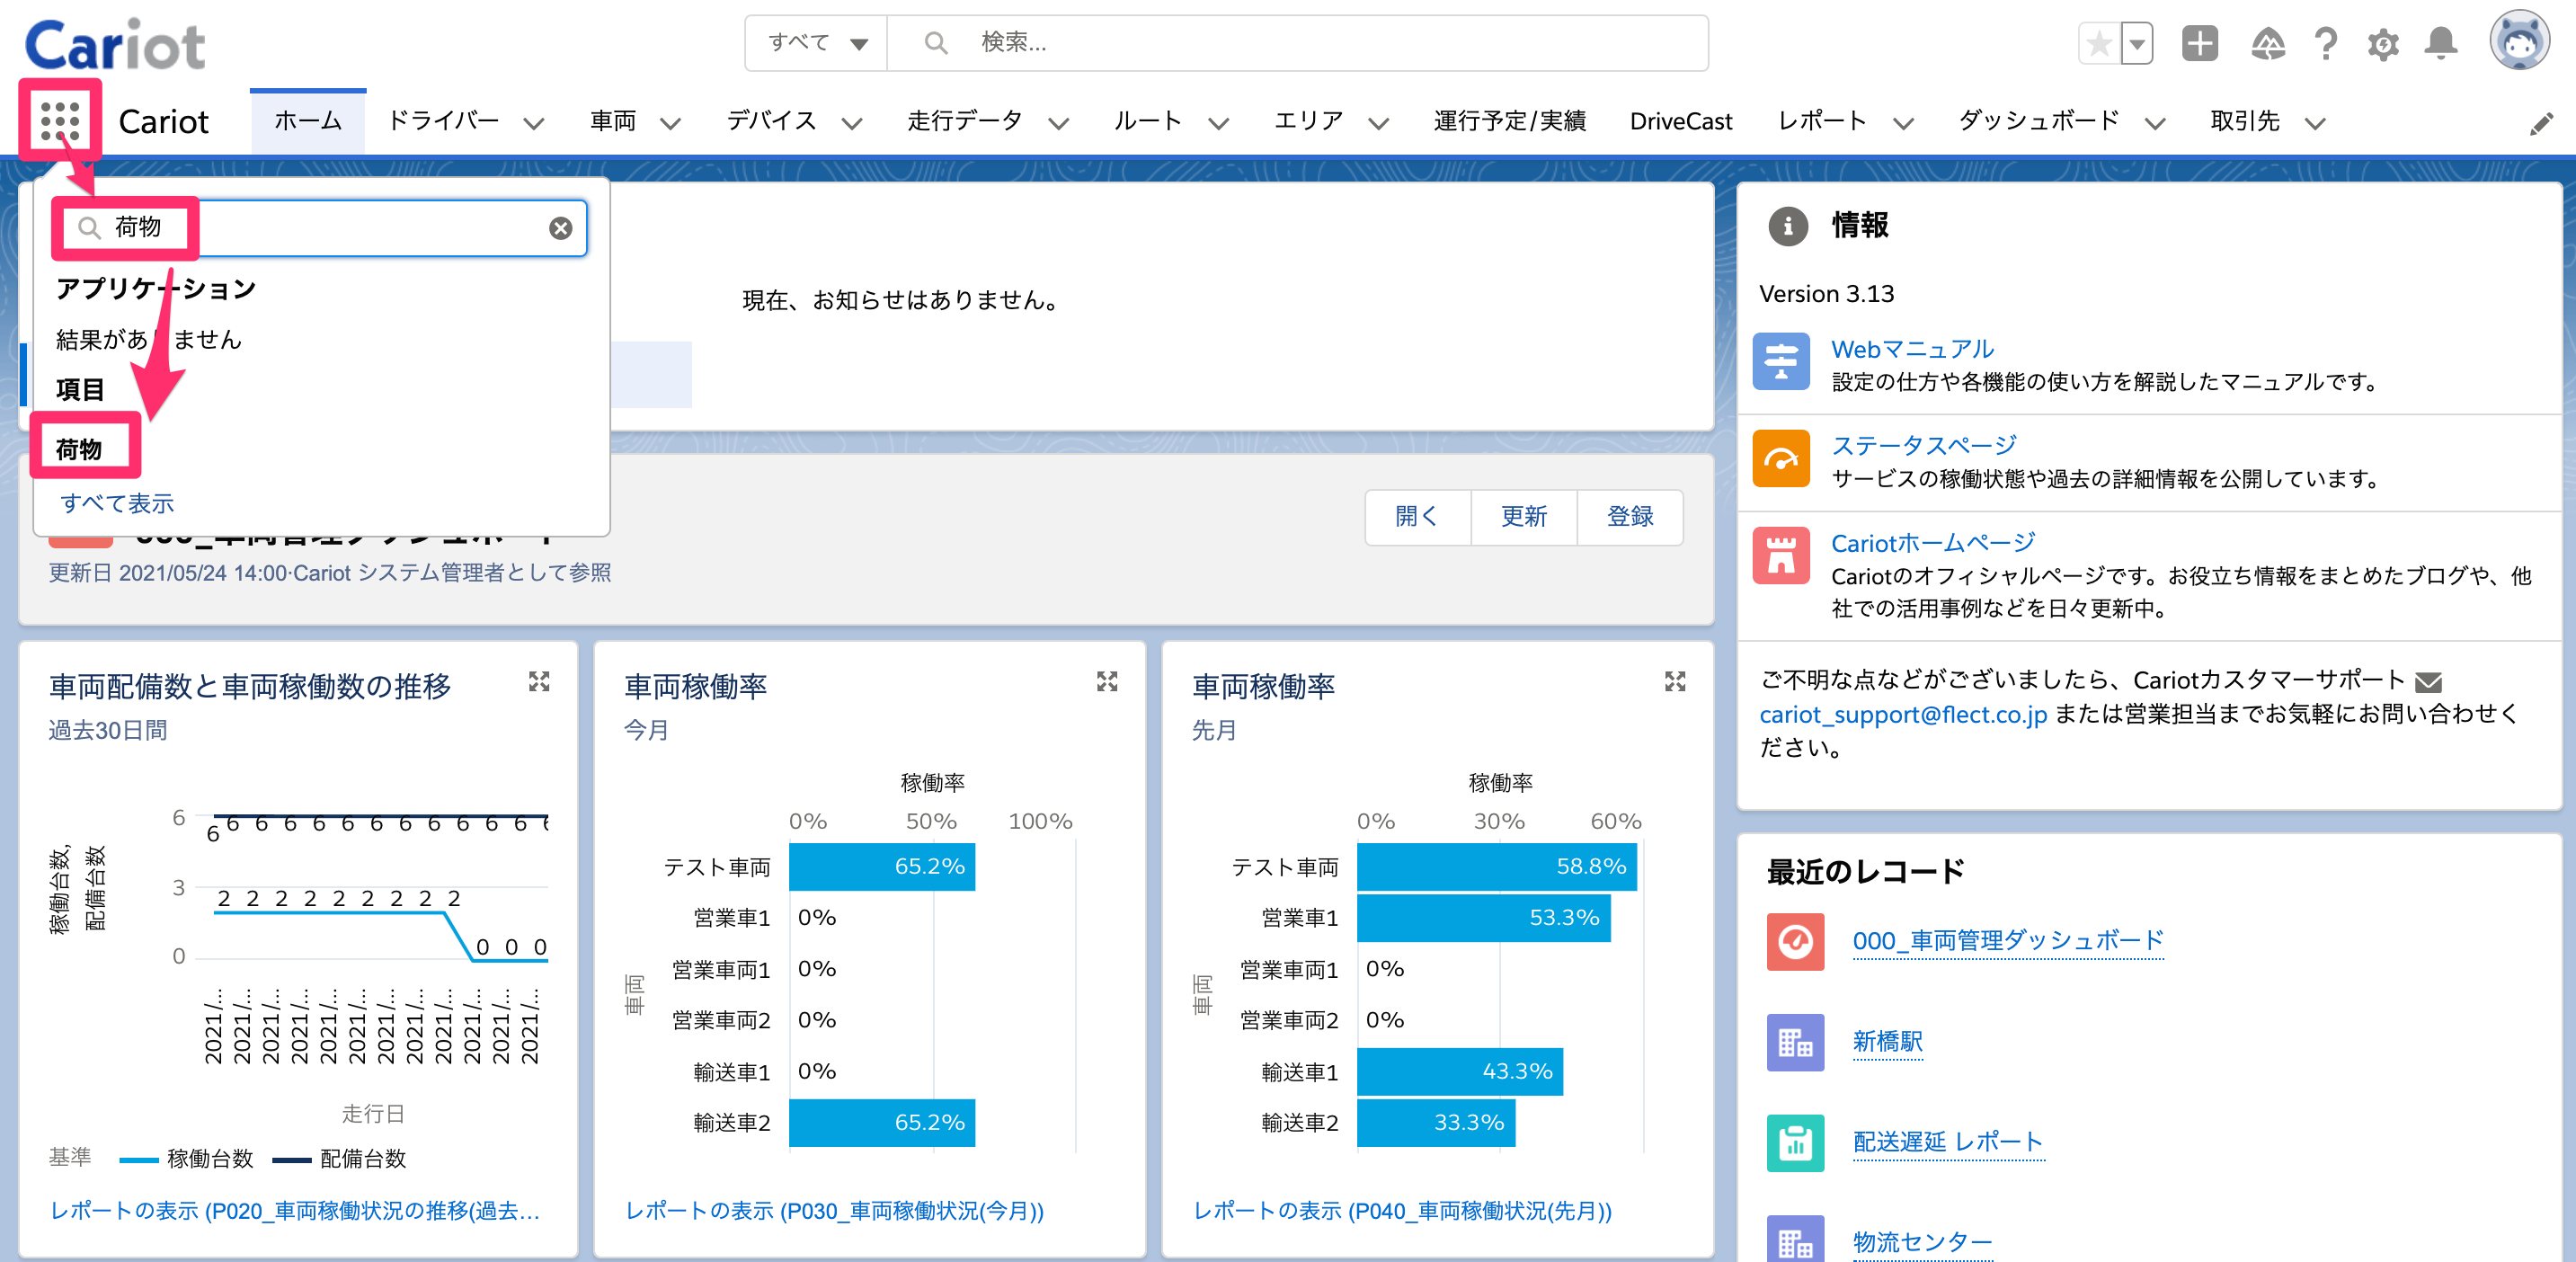The height and width of the screenshot is (1262, 2576).
Task: Expand the 車両 tab menu chevron
Action: pyautogui.click(x=671, y=123)
